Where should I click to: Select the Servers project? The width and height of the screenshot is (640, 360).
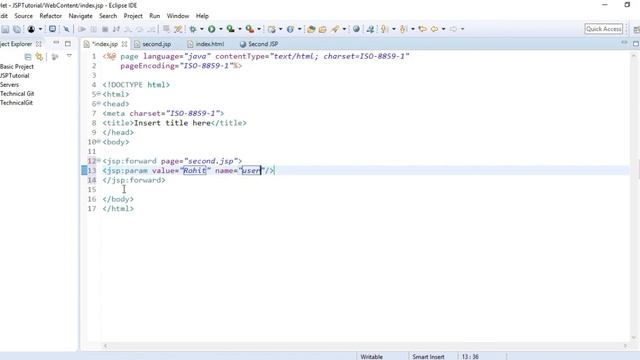point(9,84)
